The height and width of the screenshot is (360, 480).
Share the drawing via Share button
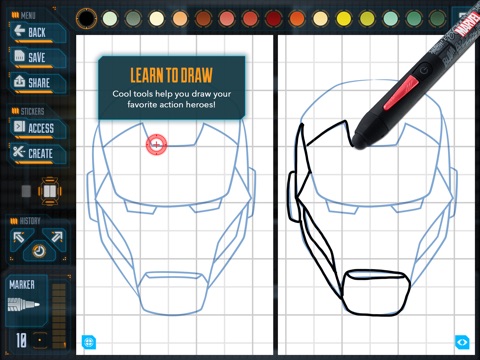point(37,82)
